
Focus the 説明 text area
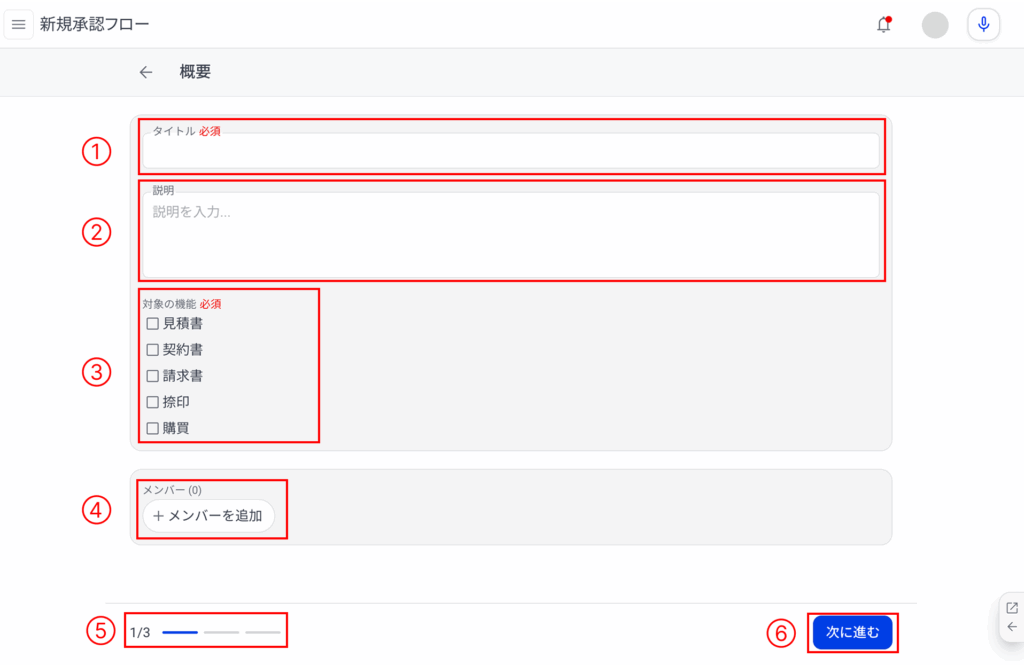(x=511, y=235)
